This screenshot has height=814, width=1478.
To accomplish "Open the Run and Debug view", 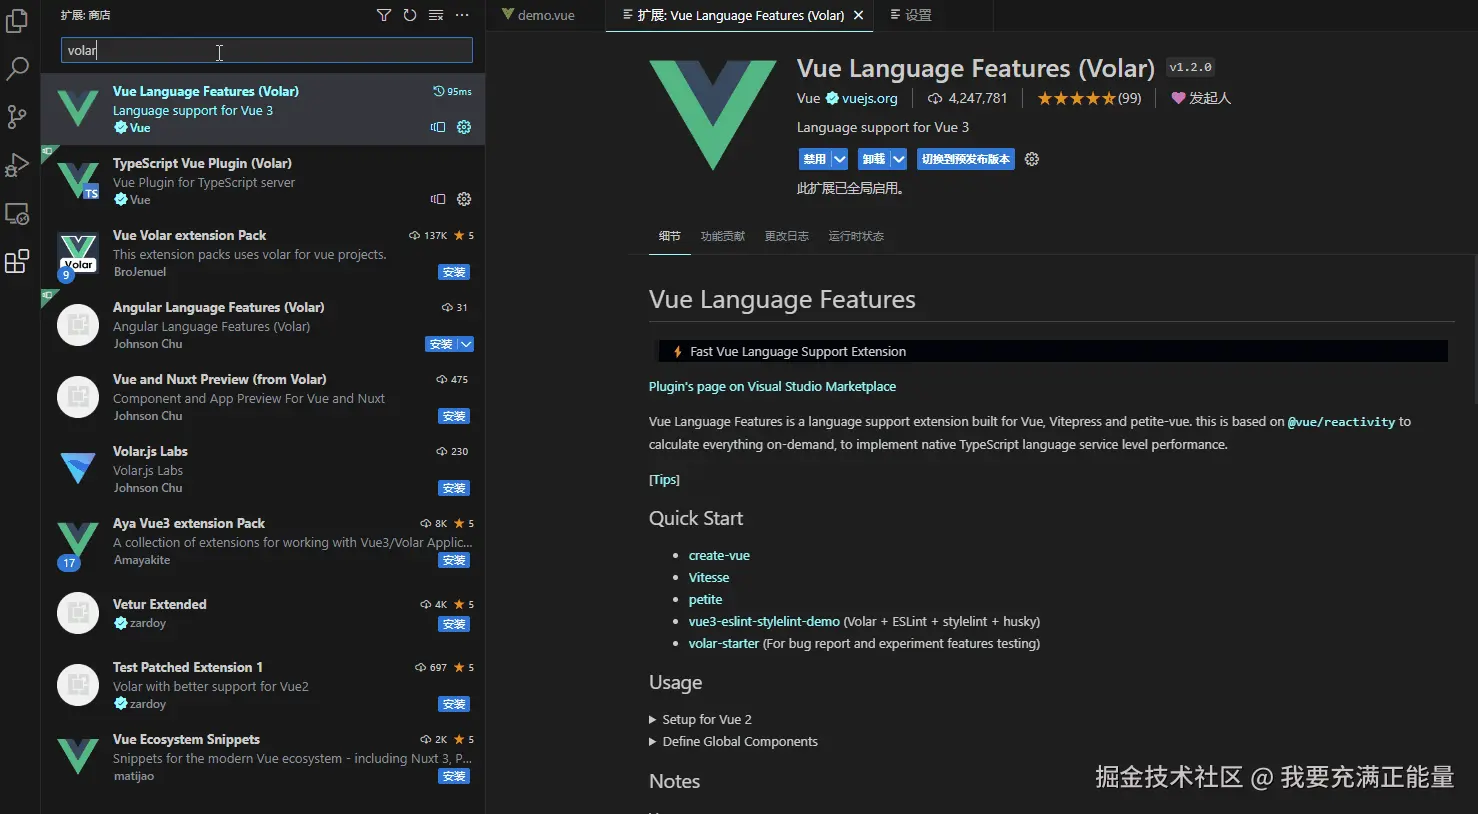I will pos(17,165).
